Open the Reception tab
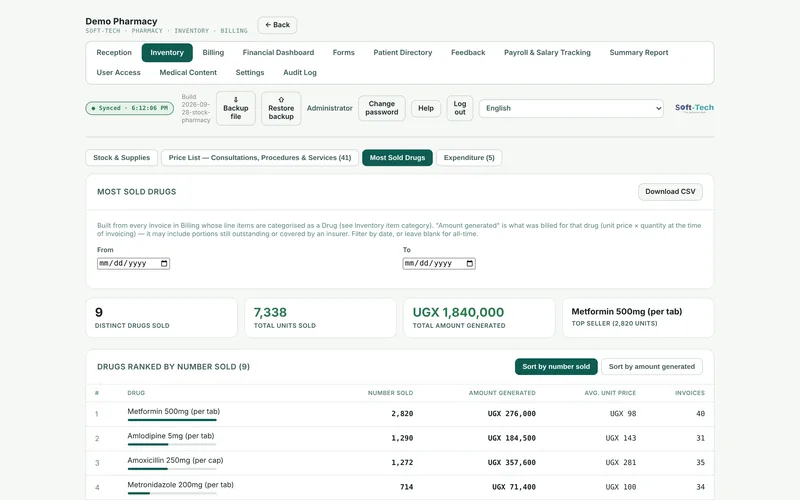The height and width of the screenshot is (500, 800). click(x=114, y=53)
